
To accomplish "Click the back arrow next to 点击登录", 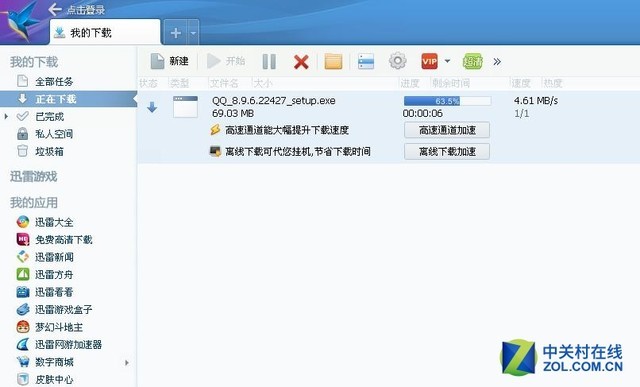I will pyautogui.click(x=55, y=9).
